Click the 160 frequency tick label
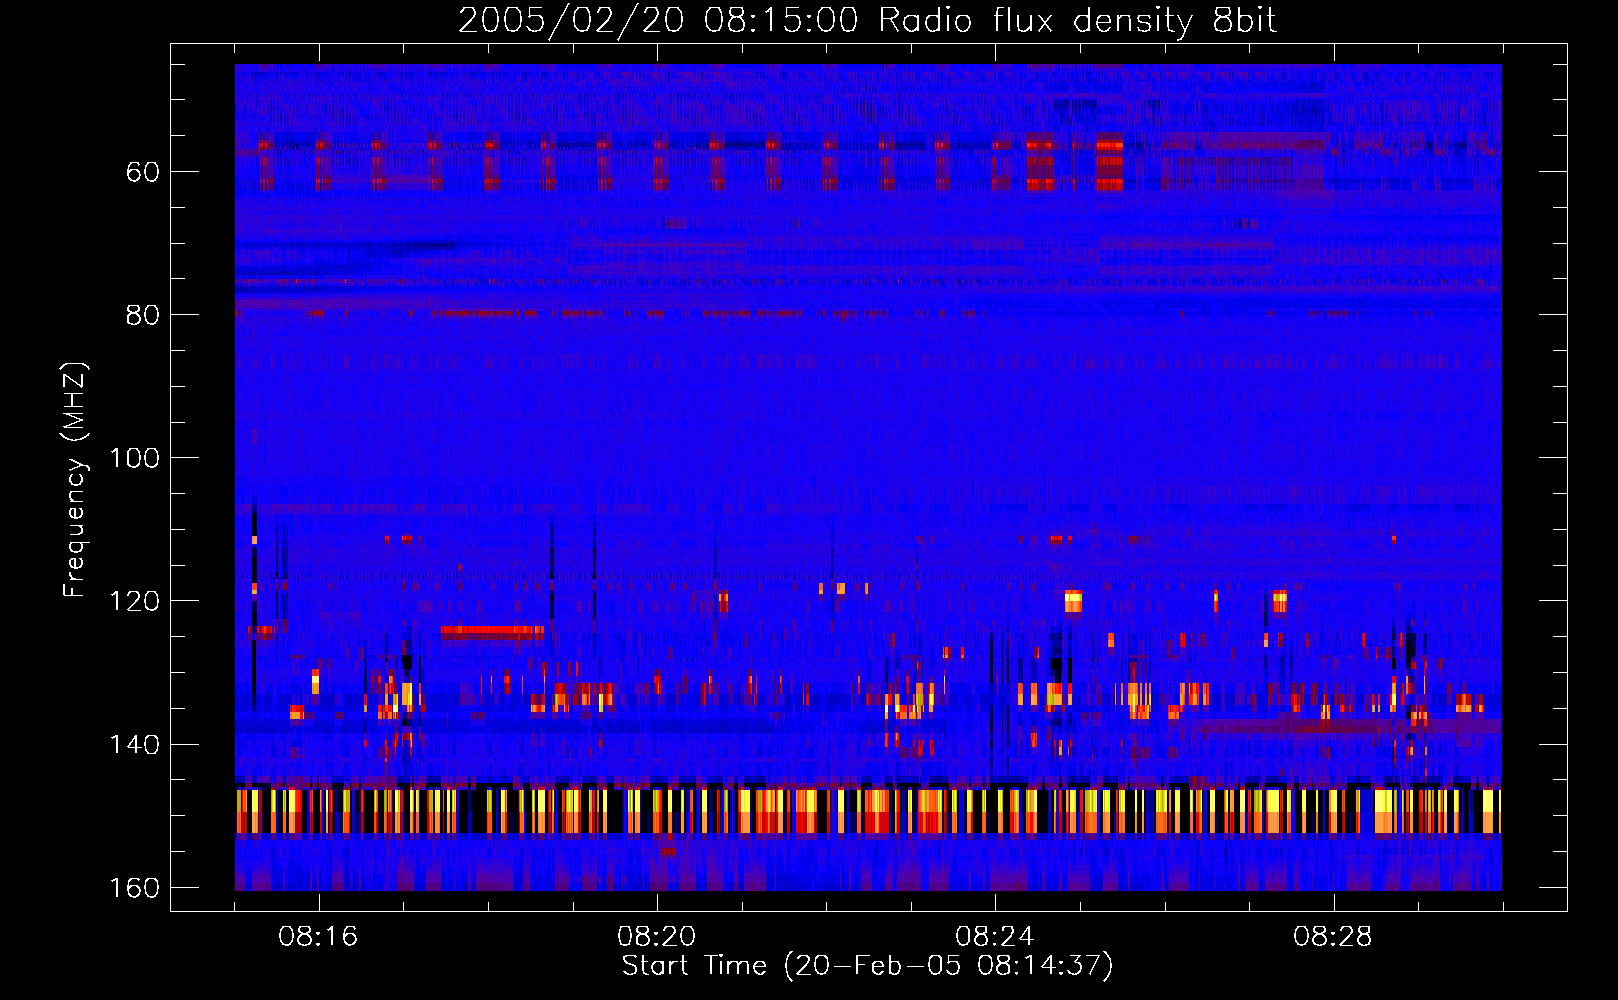The image size is (1618, 1000). coord(134,888)
